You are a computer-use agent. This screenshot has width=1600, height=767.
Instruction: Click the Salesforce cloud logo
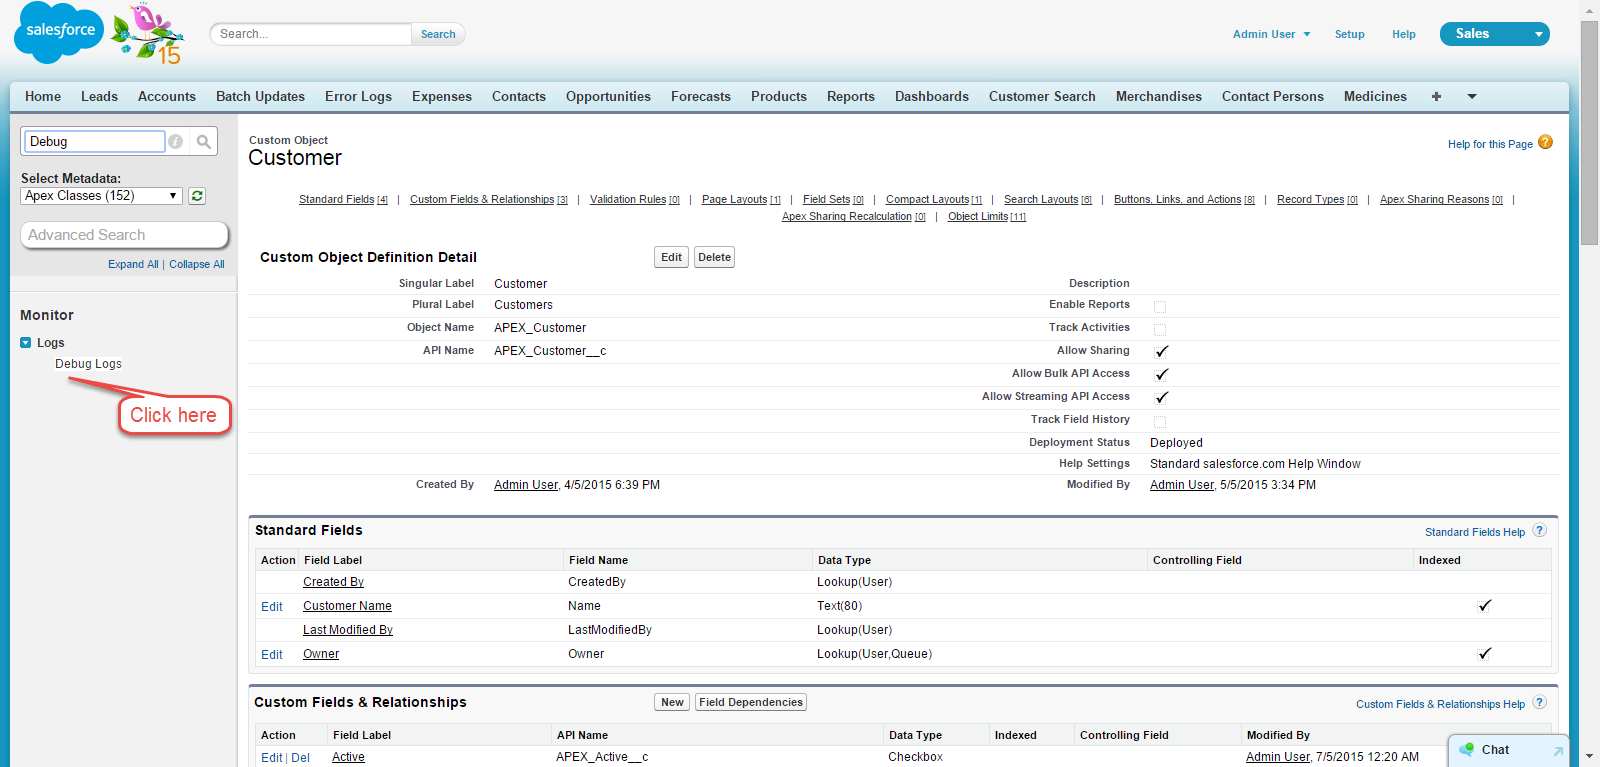coord(59,31)
